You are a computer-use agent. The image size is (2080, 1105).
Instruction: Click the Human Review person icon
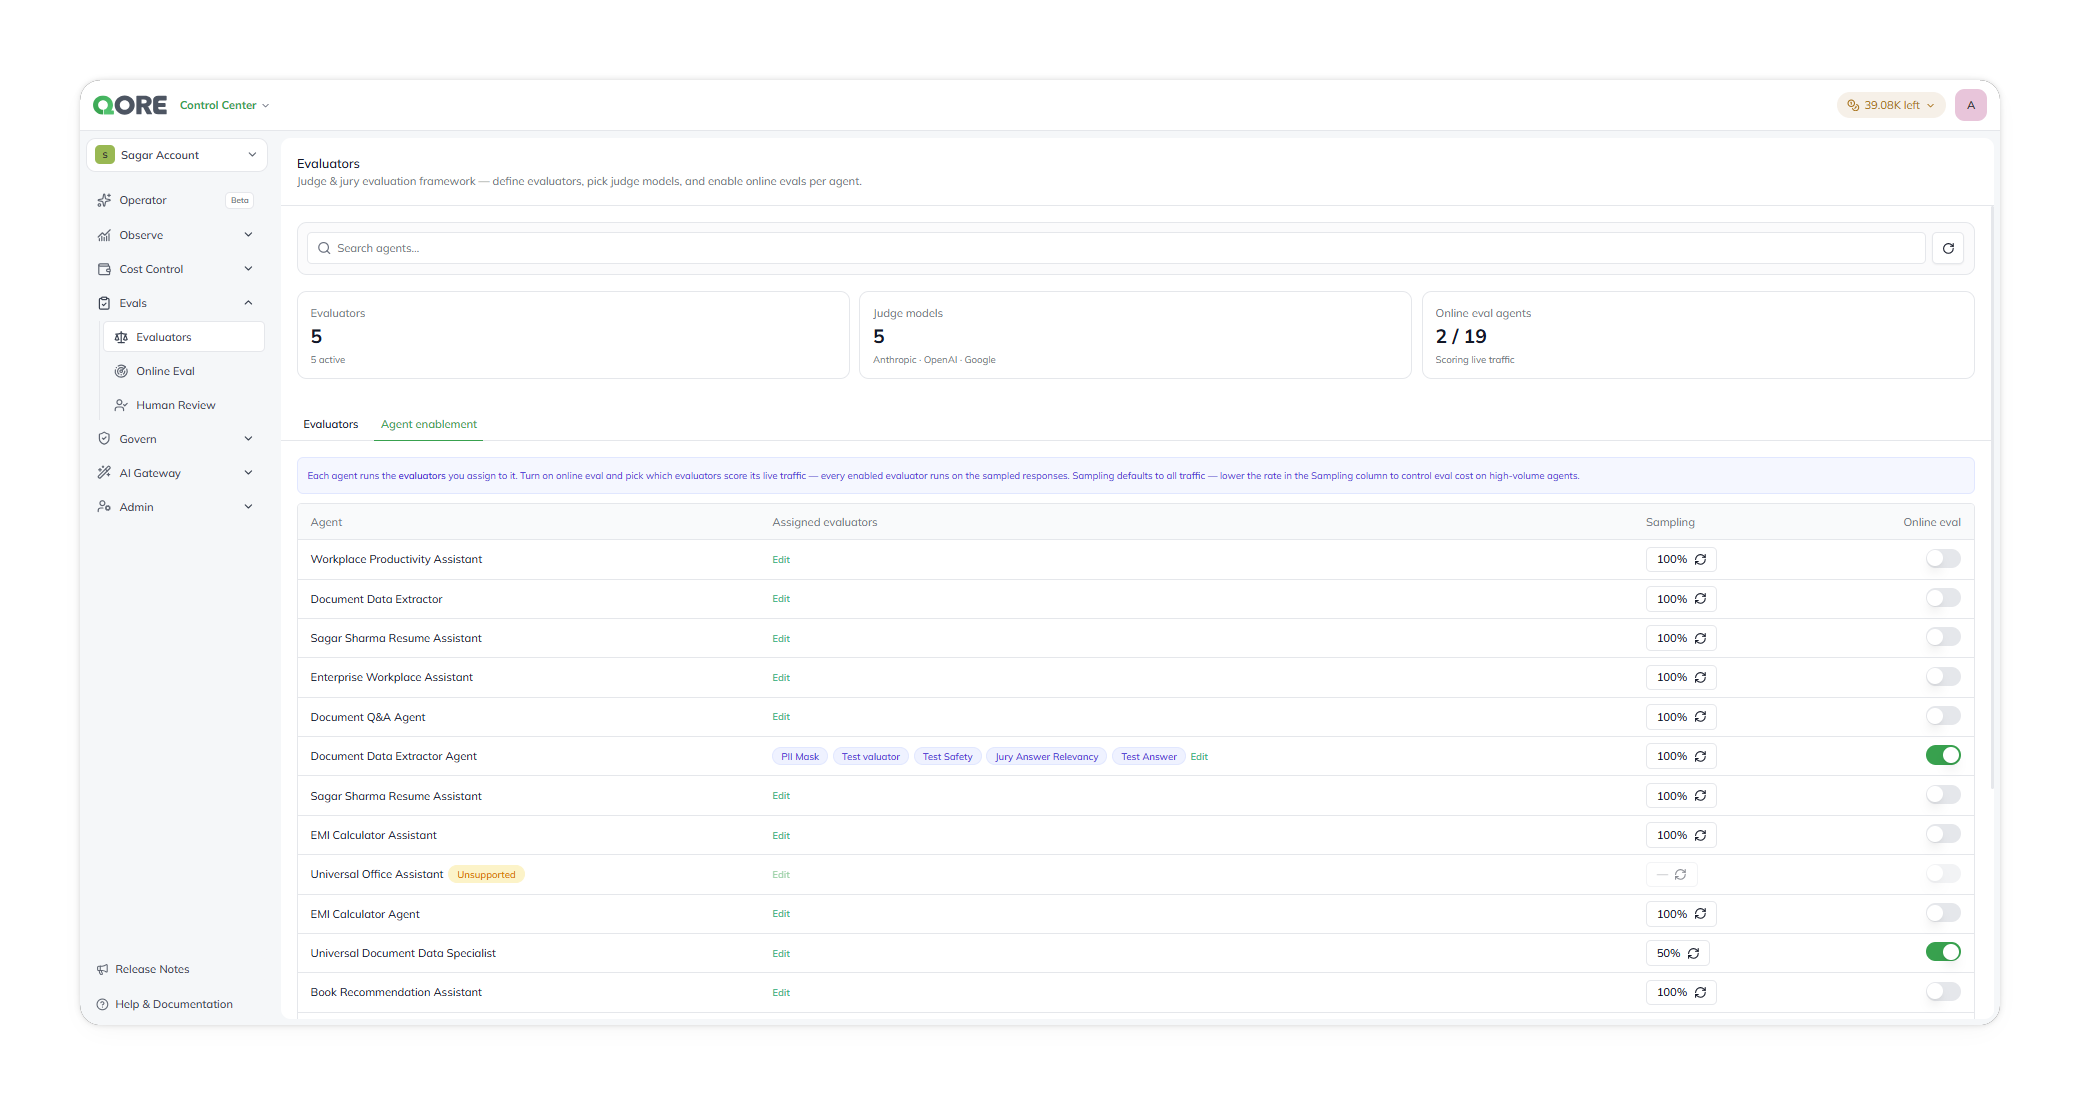(x=121, y=405)
